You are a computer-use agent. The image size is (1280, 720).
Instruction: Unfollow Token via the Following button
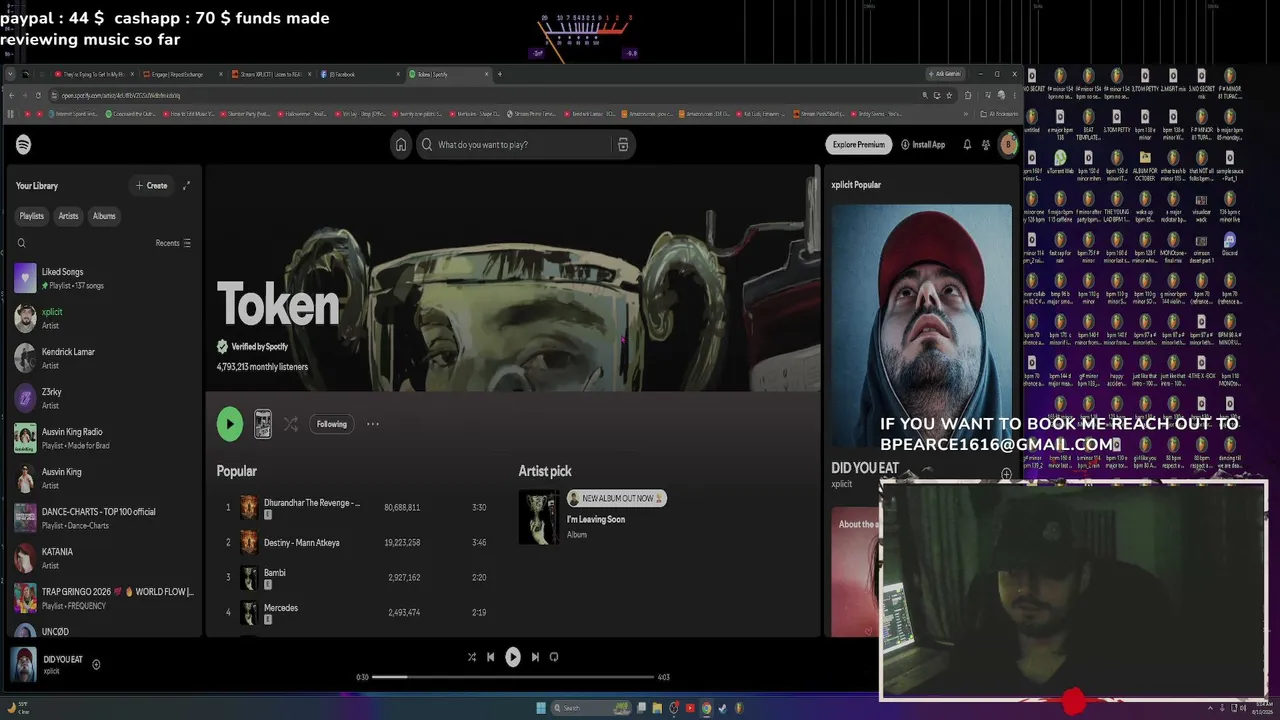332,424
